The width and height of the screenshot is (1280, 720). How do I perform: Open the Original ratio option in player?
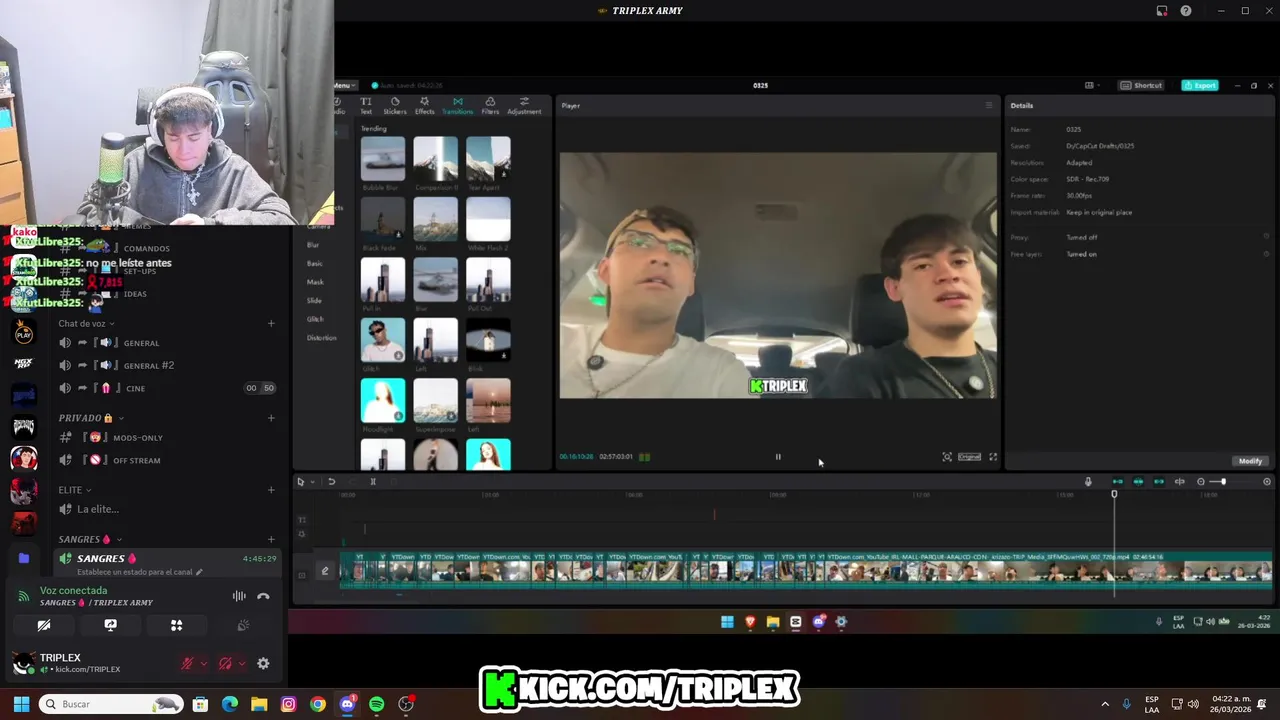point(969,457)
